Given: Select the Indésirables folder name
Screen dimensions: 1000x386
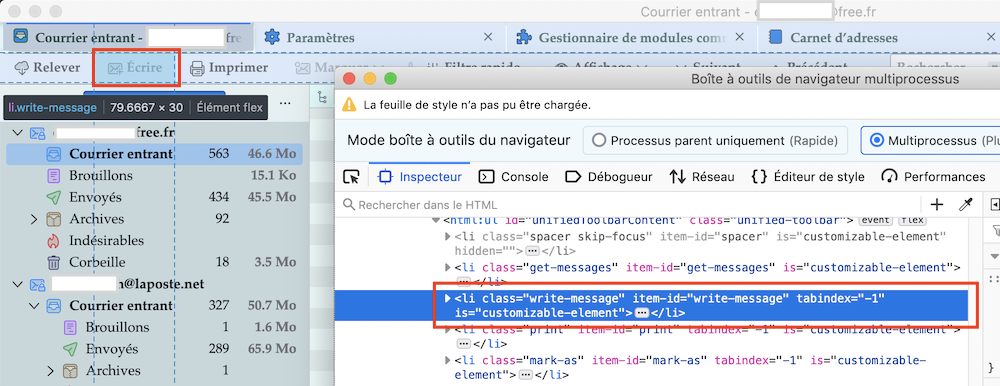Looking at the screenshot, I should 107,241.
